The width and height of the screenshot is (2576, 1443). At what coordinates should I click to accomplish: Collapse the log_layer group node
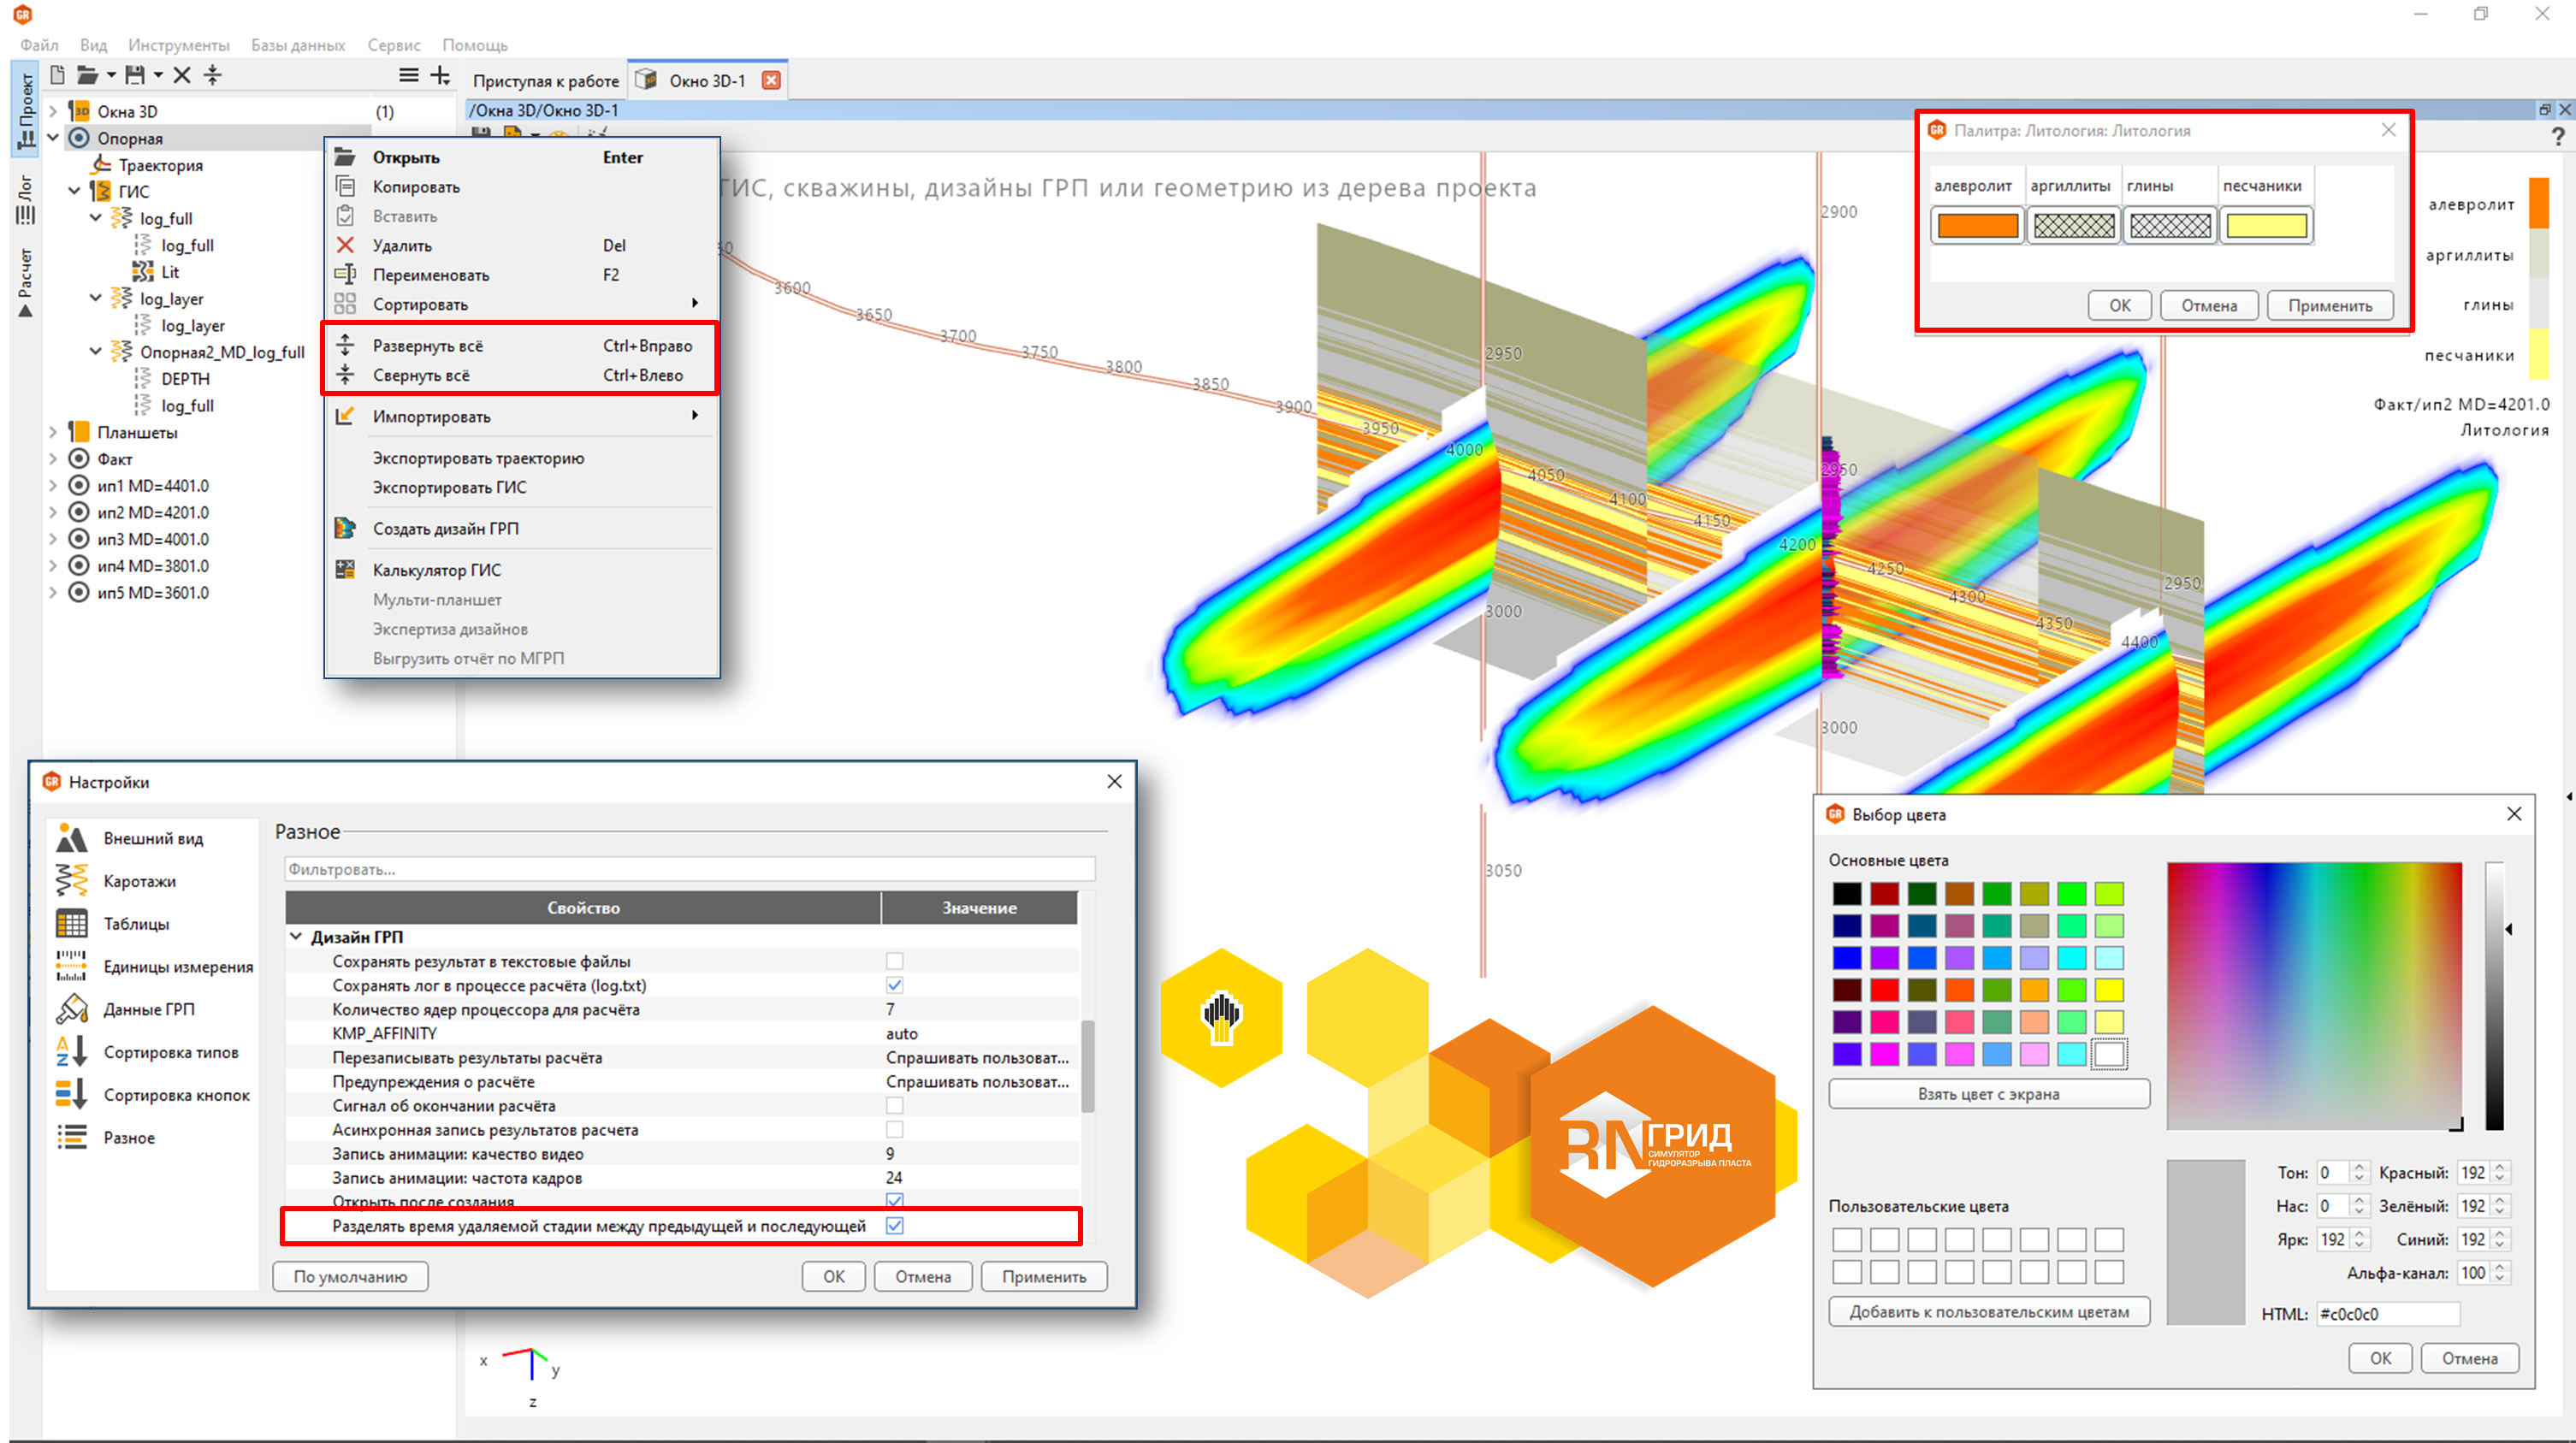(x=95, y=298)
